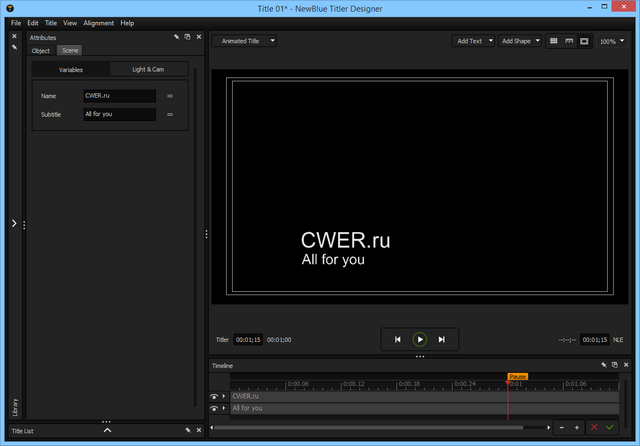Switch to the Object tab
The height and width of the screenshot is (446, 640).
tap(41, 50)
